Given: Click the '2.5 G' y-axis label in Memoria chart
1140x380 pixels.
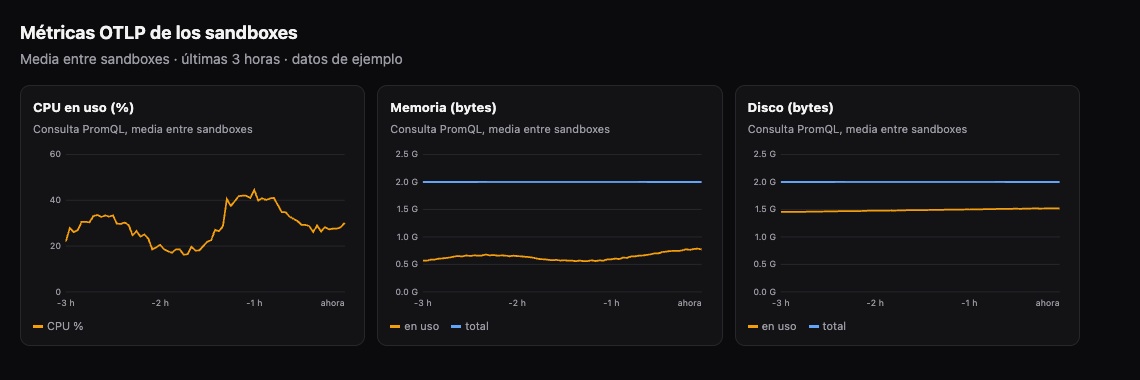Looking at the screenshot, I should 406,154.
